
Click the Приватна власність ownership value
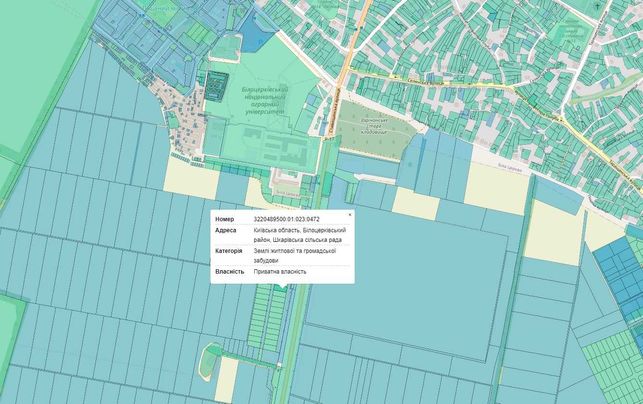(x=280, y=272)
